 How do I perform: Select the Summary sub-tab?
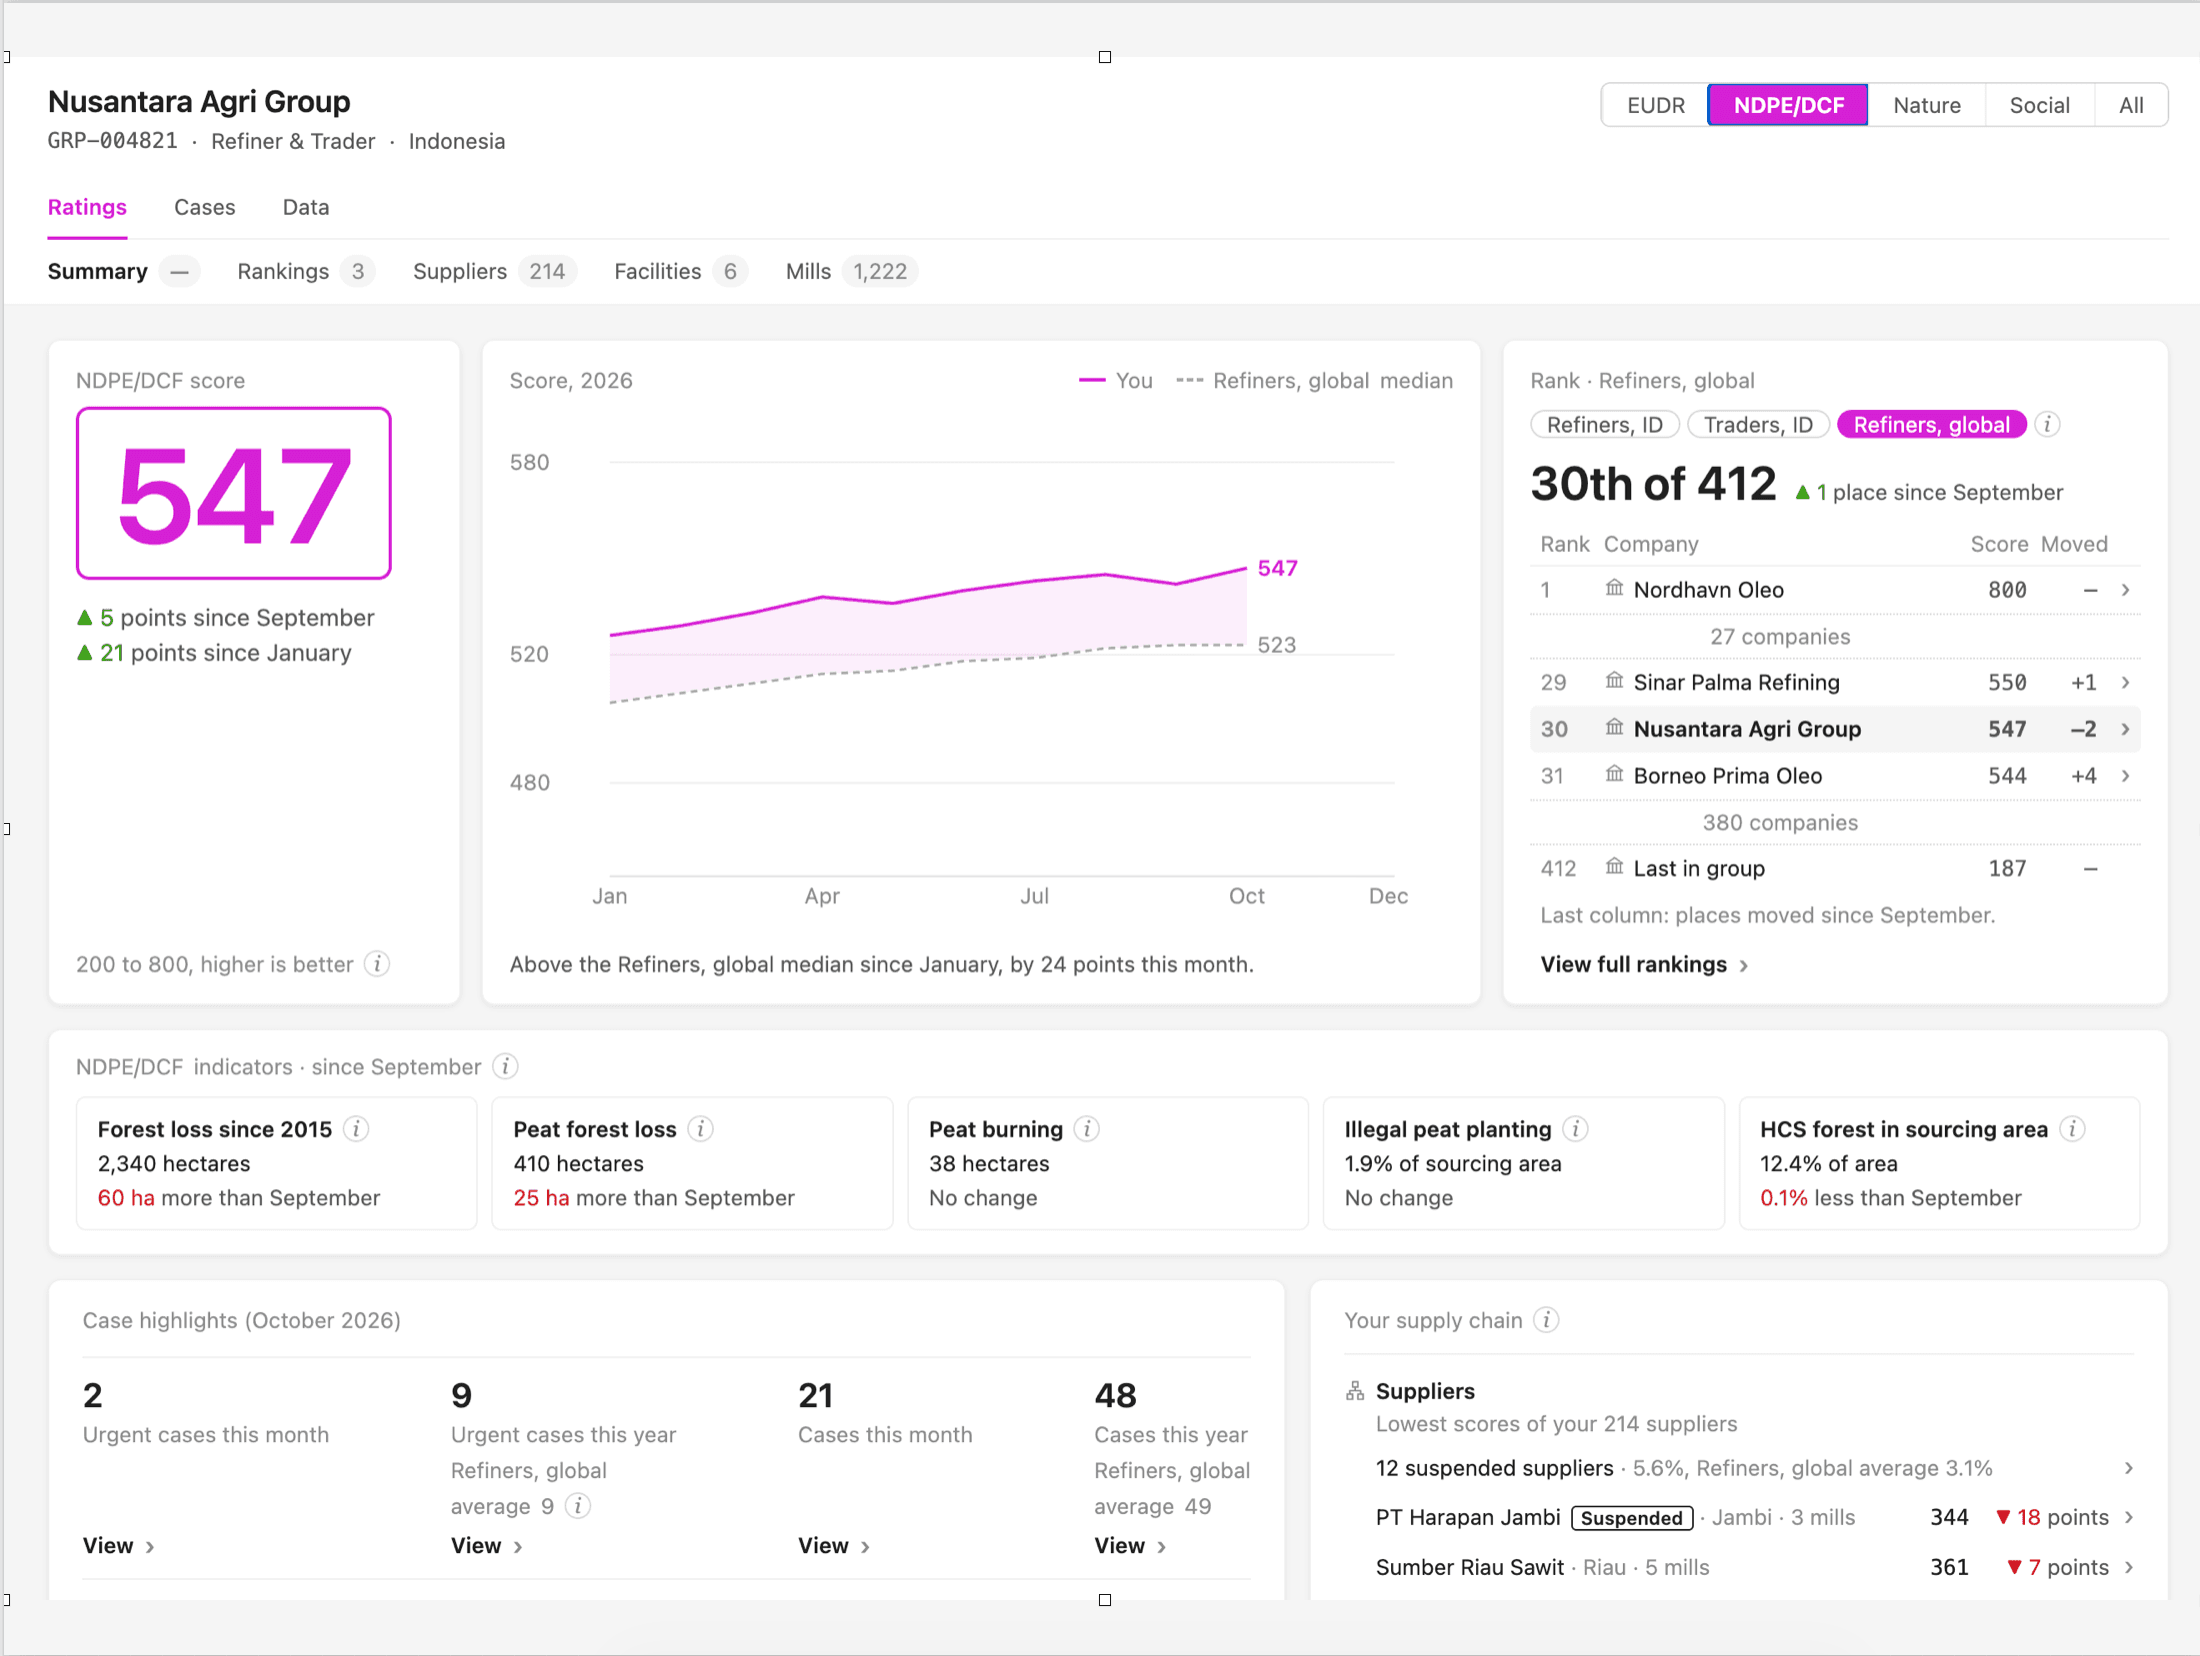tap(124, 272)
